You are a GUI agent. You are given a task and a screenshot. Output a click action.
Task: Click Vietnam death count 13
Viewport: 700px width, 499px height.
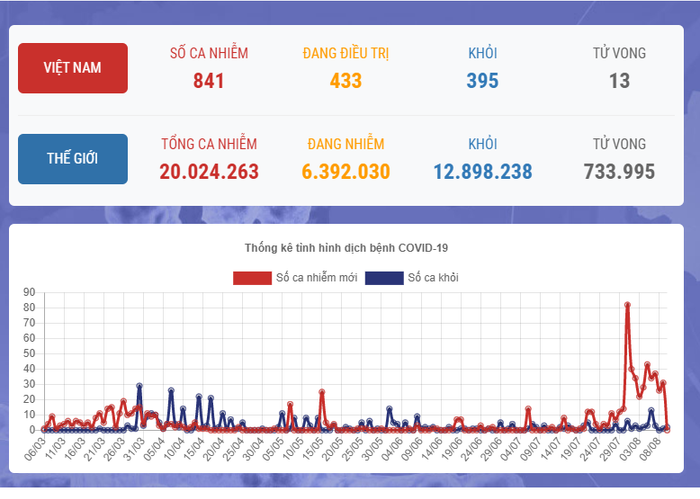(619, 81)
